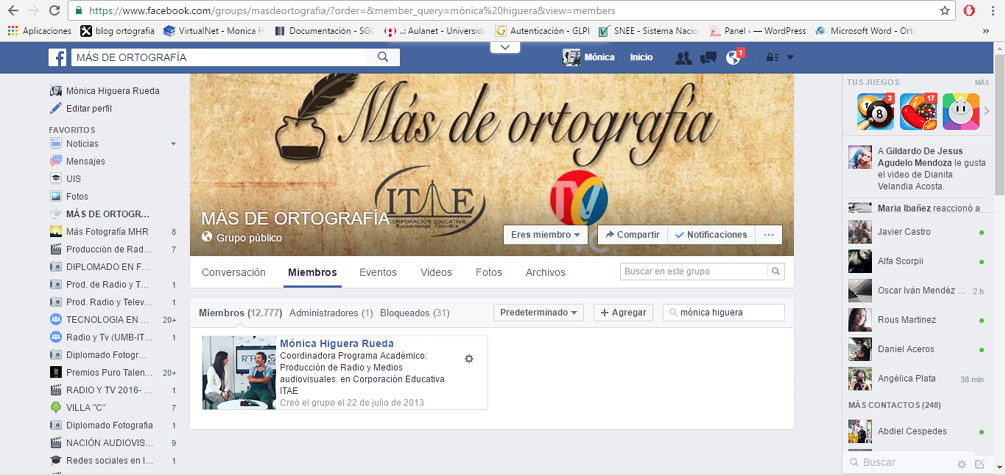1005x475 pixels.
Task: Open the SNEE - Sistema Nacional bookmark
Action: coord(647,30)
